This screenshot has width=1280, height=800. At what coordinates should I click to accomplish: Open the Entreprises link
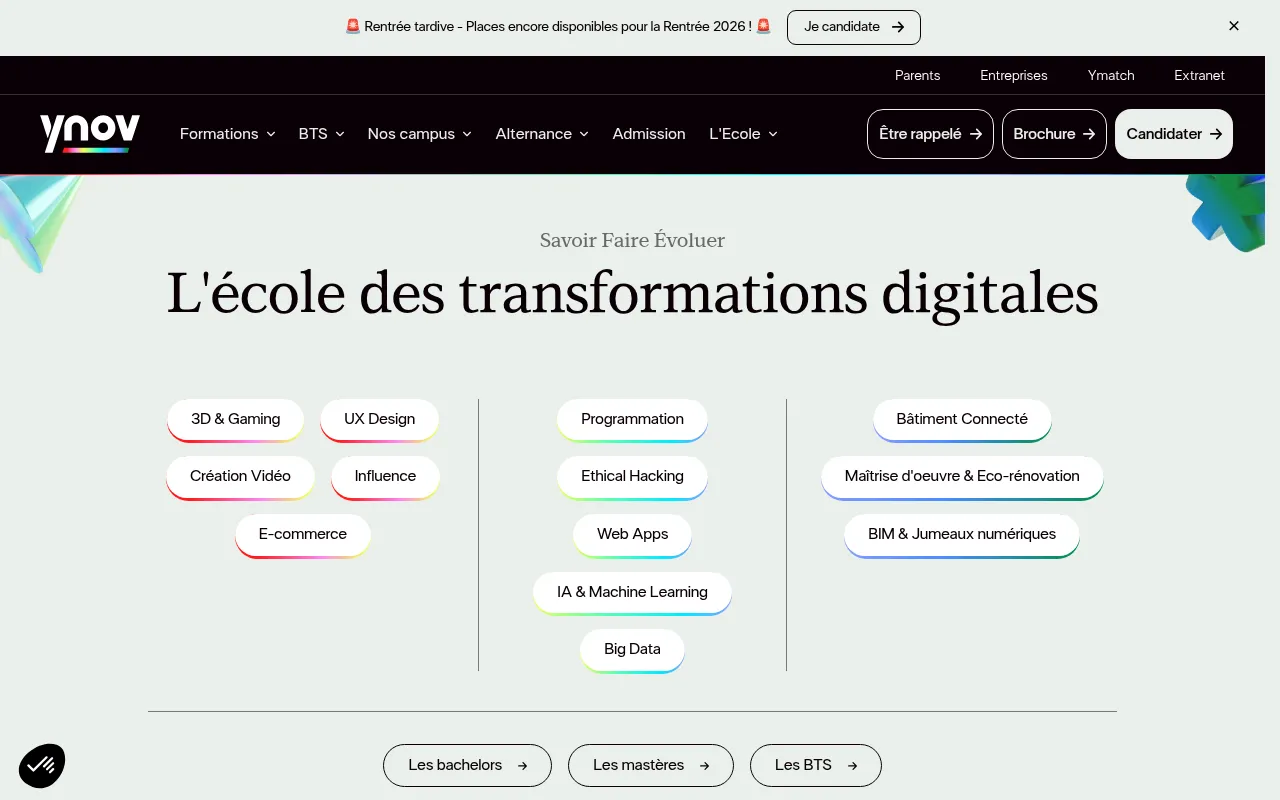tap(1014, 75)
